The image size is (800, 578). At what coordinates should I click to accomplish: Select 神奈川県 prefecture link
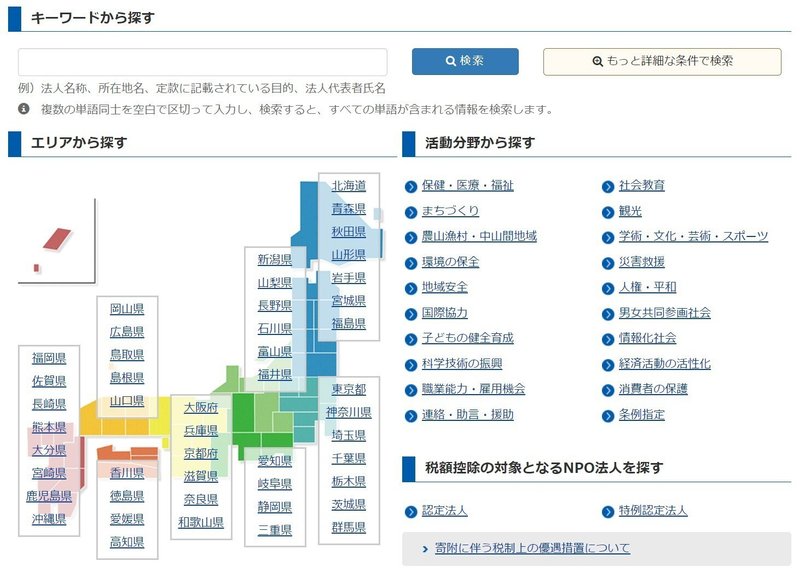[x=349, y=413]
